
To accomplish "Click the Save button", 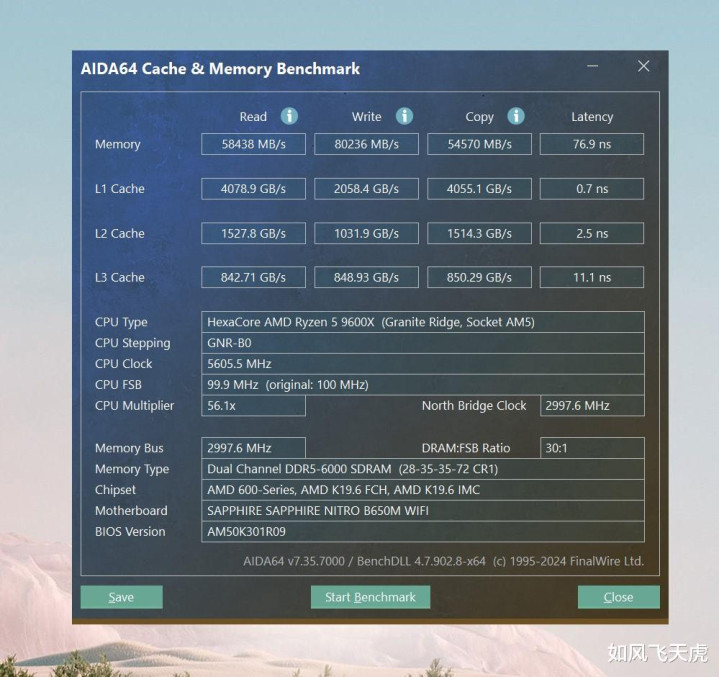I will 122,597.
